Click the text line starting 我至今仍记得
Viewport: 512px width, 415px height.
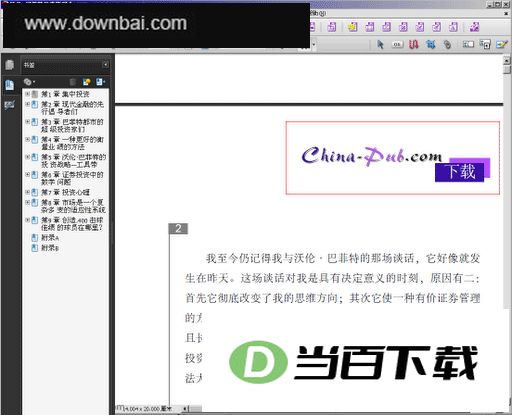pos(343,258)
